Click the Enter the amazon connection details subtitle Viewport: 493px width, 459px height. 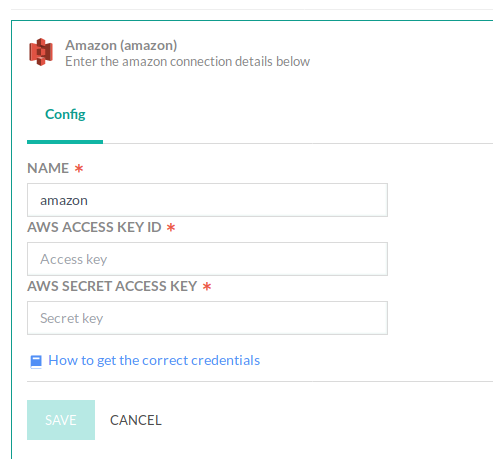click(188, 62)
